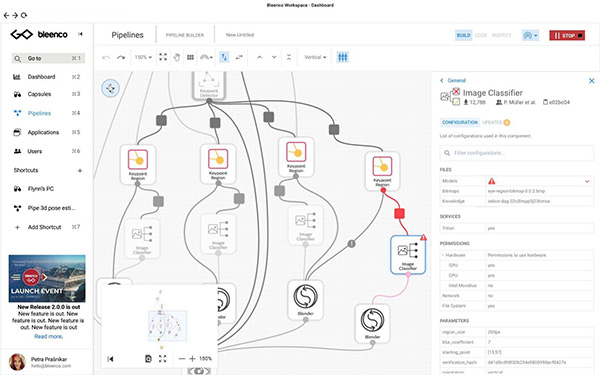Expand the Models row dropdown arrow
The height and width of the screenshot is (375, 600).
(587, 181)
